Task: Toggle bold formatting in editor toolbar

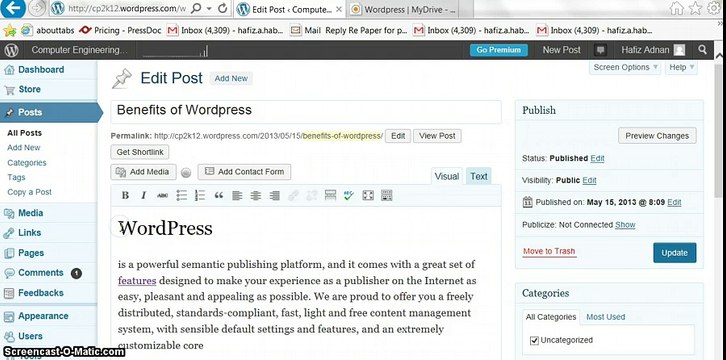Action: click(x=125, y=196)
